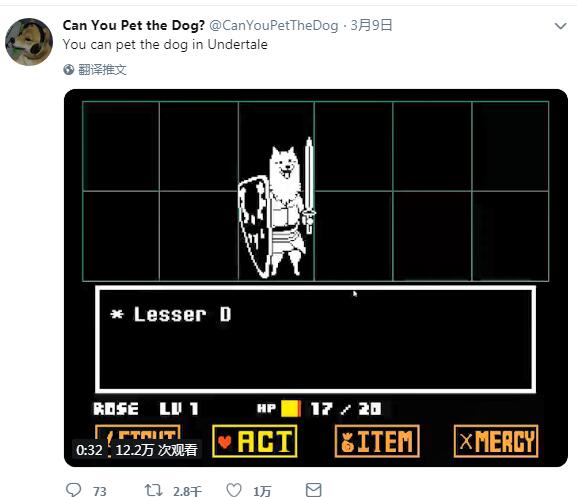Click the 3月9日 tweet date
Screen dimensions: 577x497
point(371,25)
